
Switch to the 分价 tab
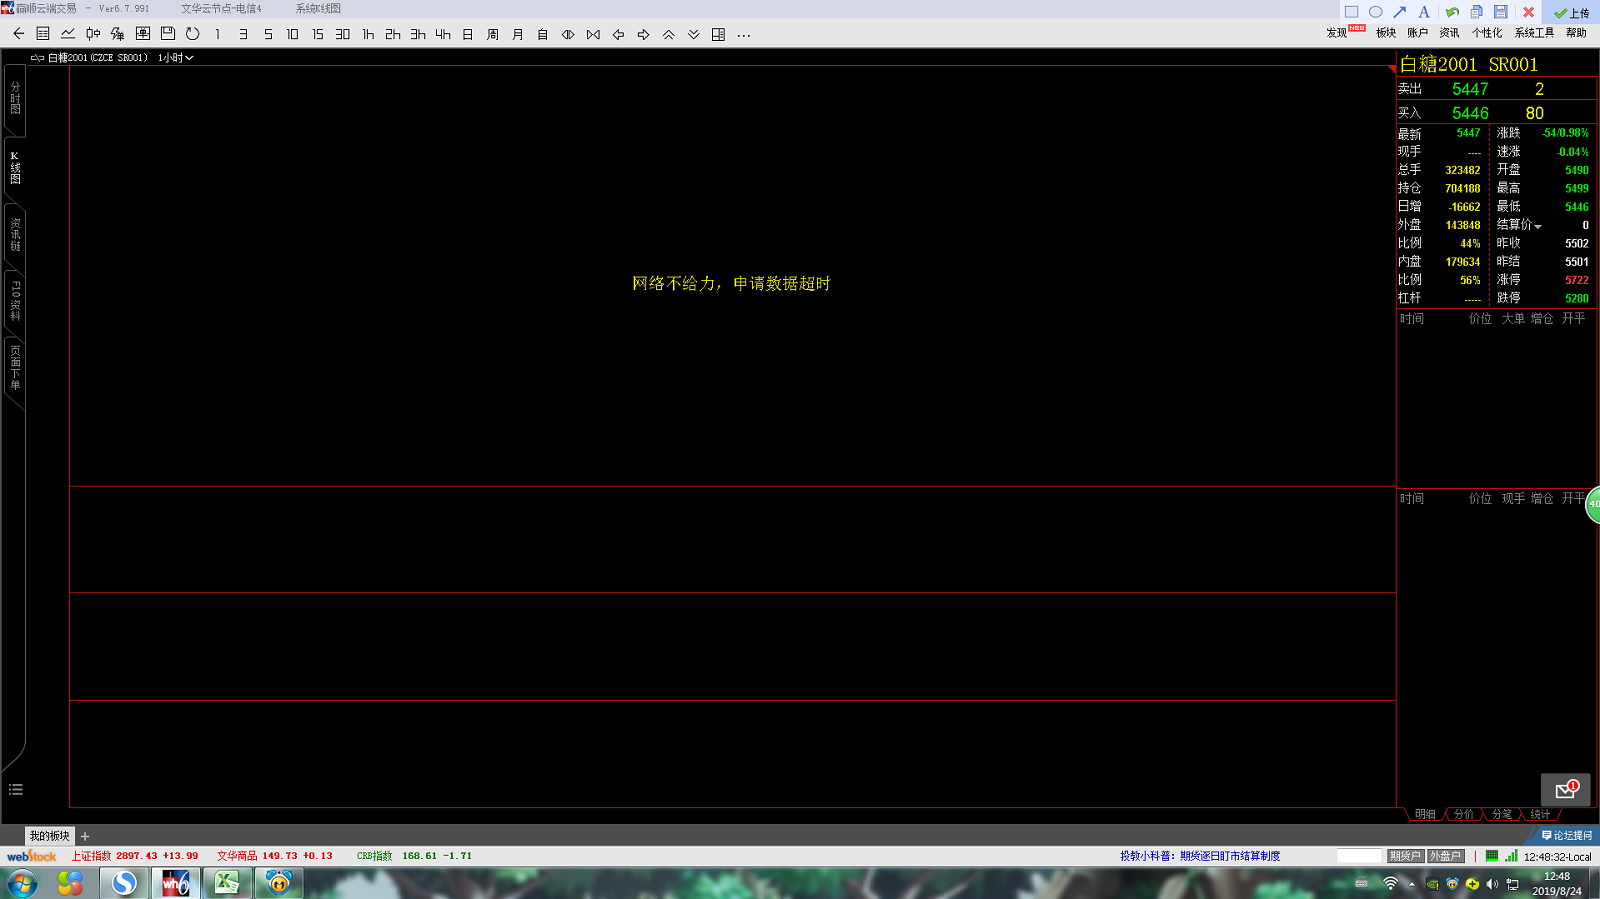pyautogui.click(x=1464, y=814)
